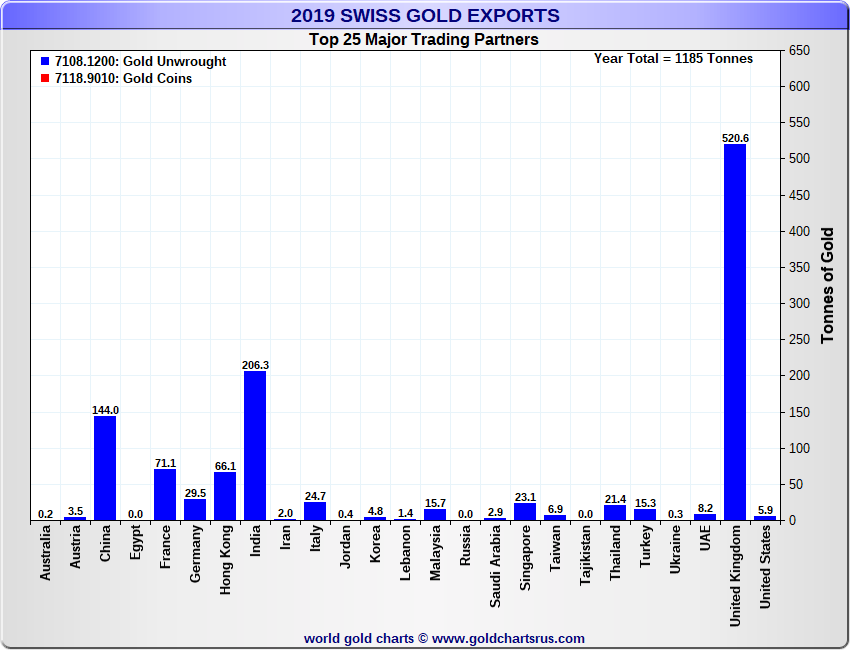Click the 'Taiwan' axis label
Viewport: 850px width, 650px height.
click(555, 548)
